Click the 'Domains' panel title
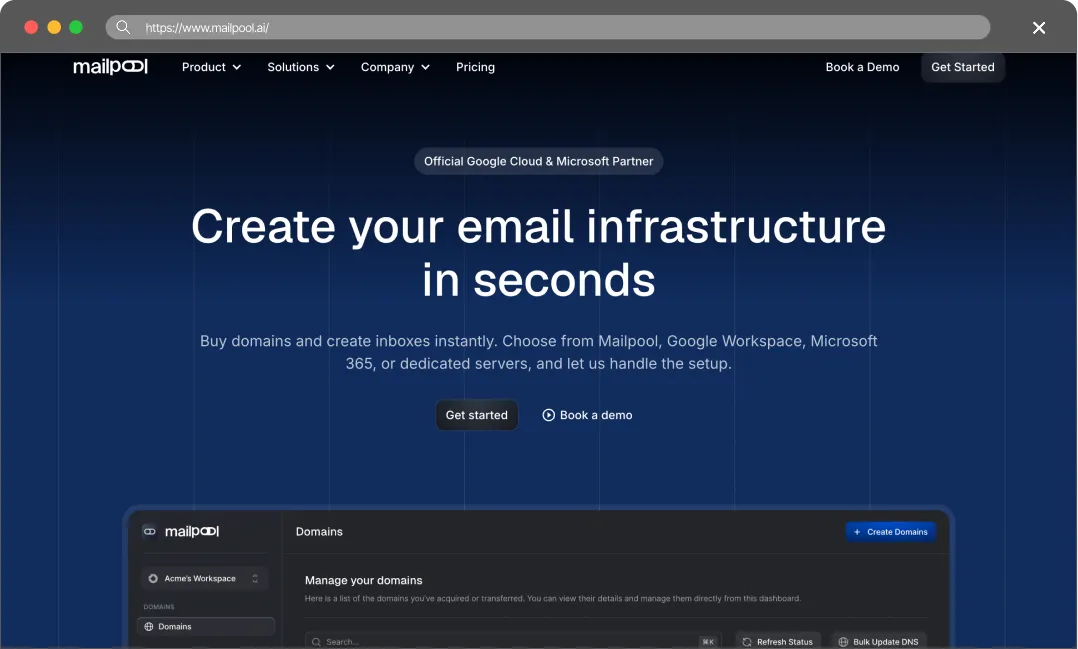1078x649 pixels. pos(319,531)
